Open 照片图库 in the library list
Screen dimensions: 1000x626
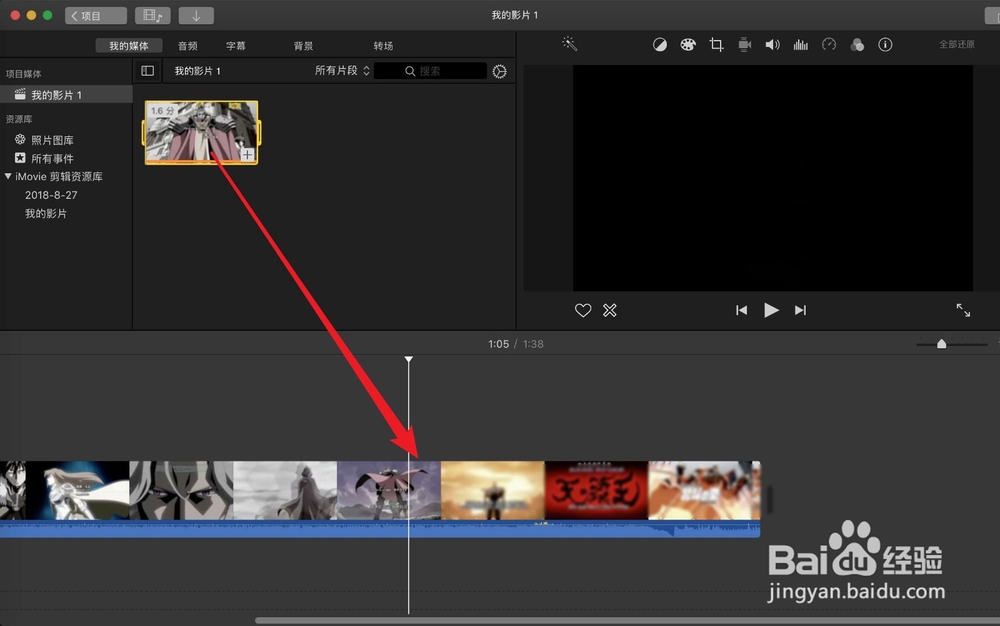coord(52,140)
